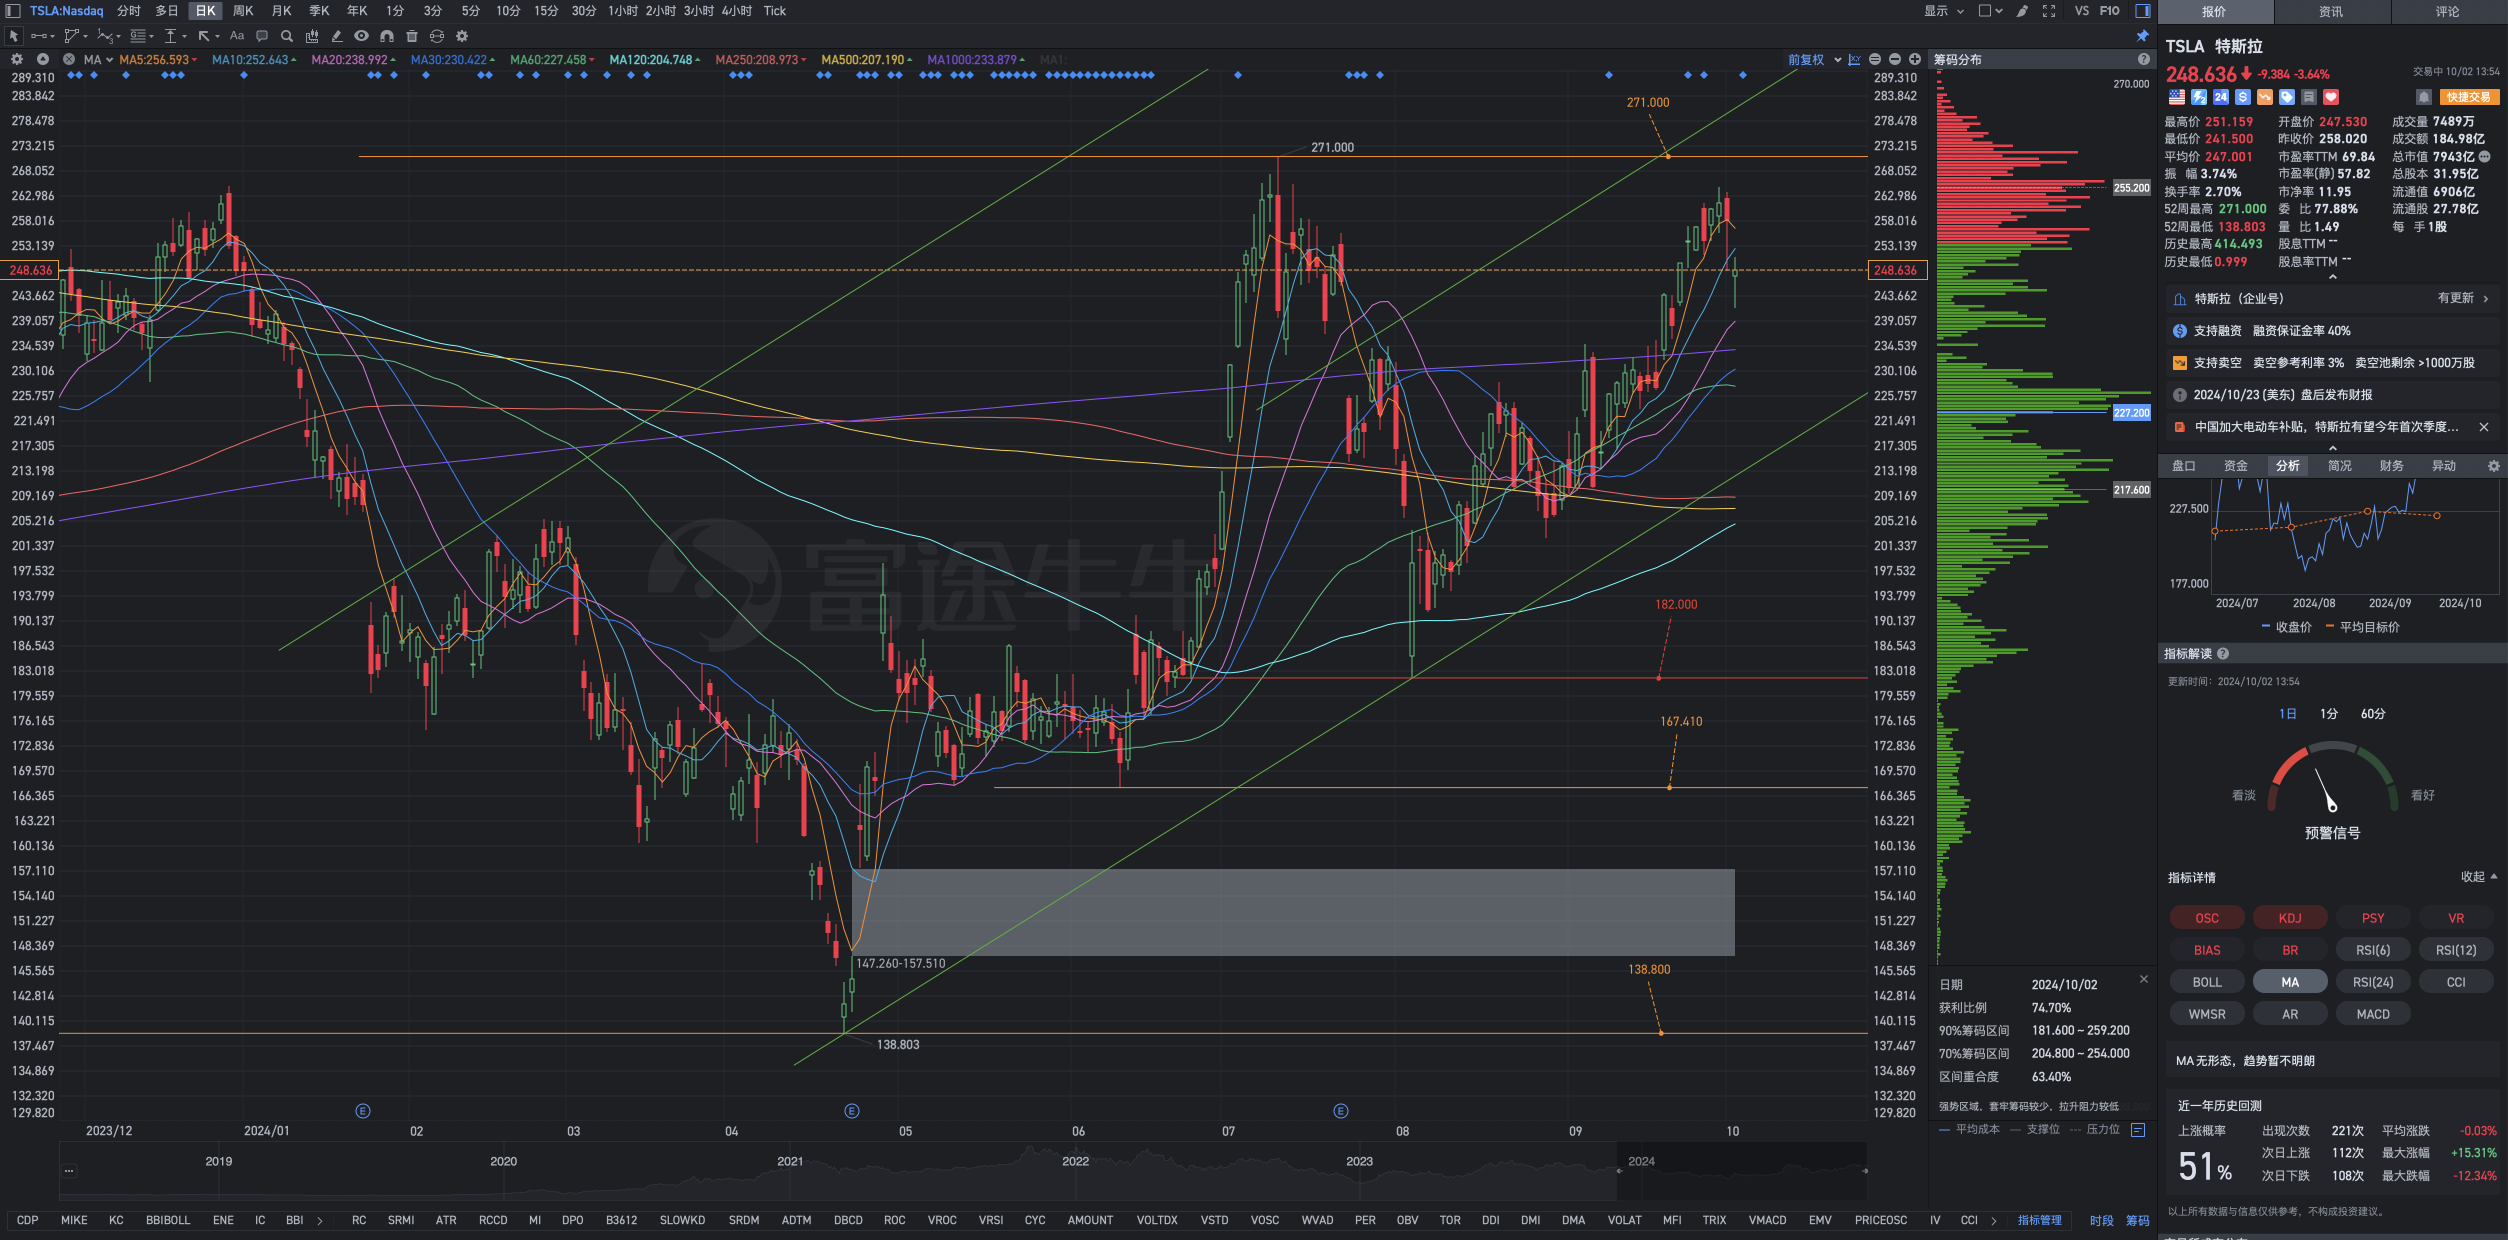Open the 显示 display options dropdown

tap(1944, 11)
